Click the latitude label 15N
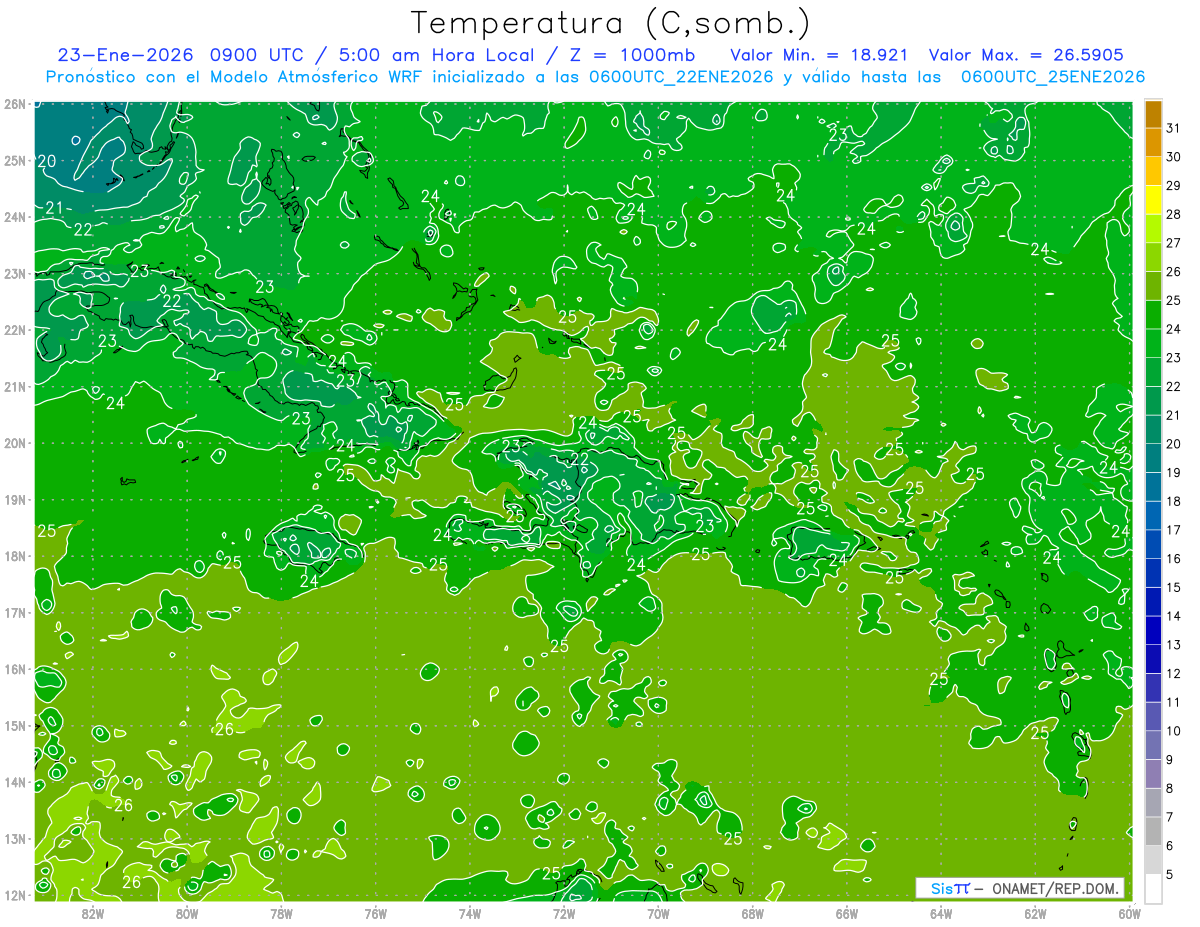Image resolution: width=1200 pixels, height=927 pixels. [x=16, y=725]
